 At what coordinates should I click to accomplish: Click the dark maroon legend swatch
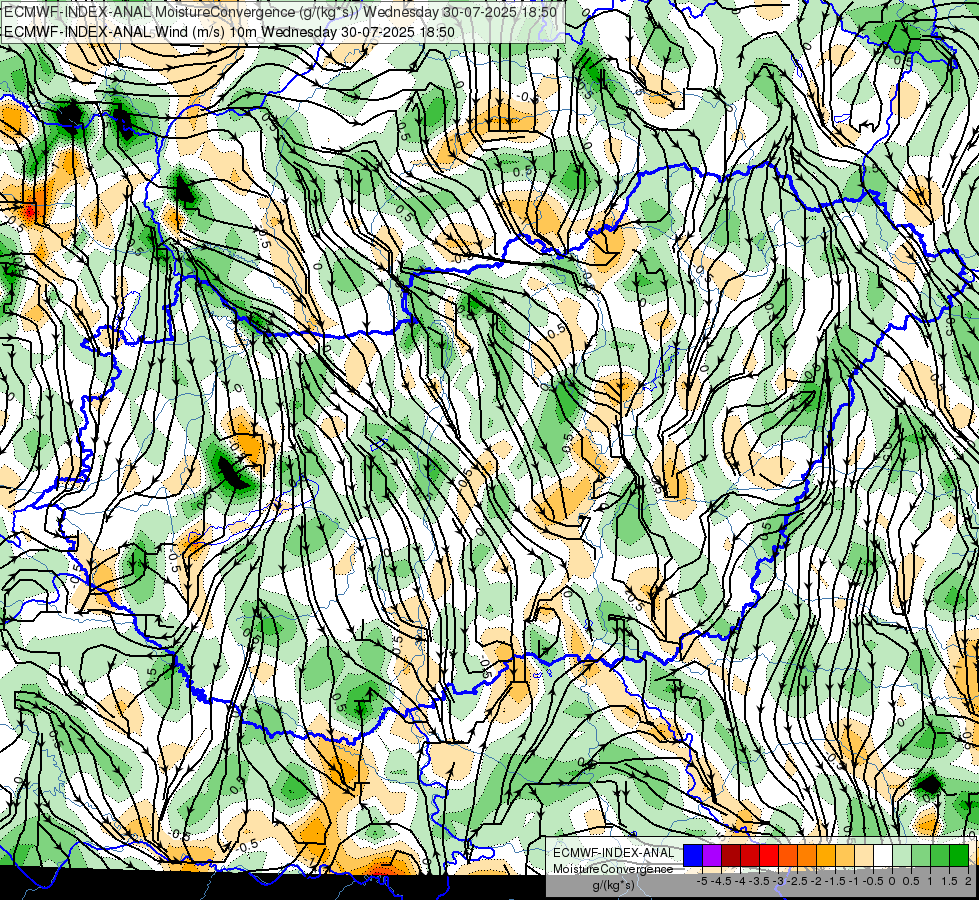(x=731, y=856)
